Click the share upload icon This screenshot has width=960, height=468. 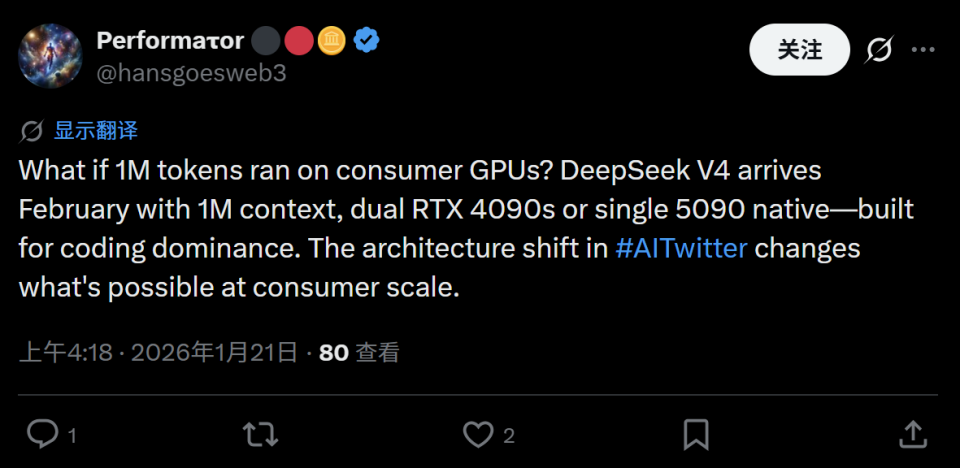[x=912, y=434]
